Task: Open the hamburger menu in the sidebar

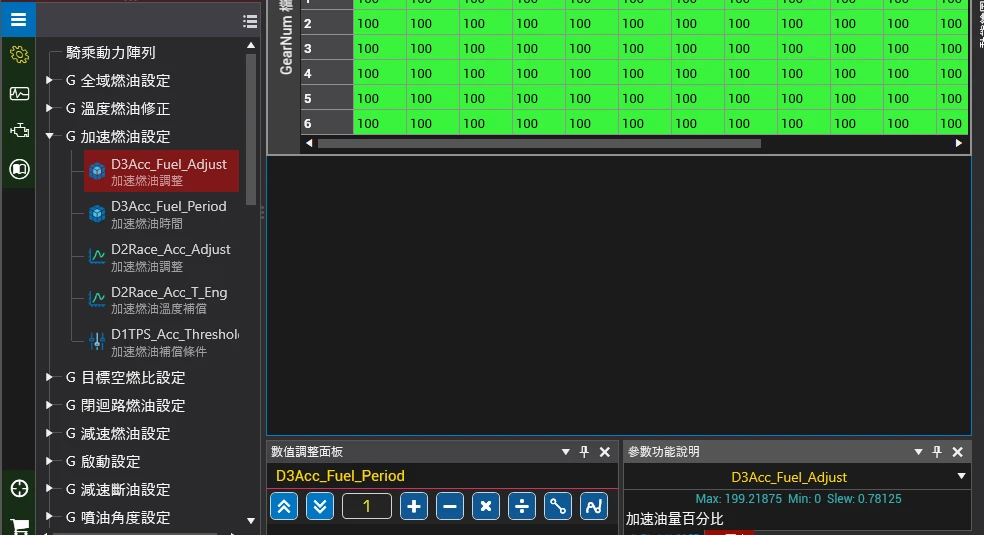Action: tap(18, 19)
